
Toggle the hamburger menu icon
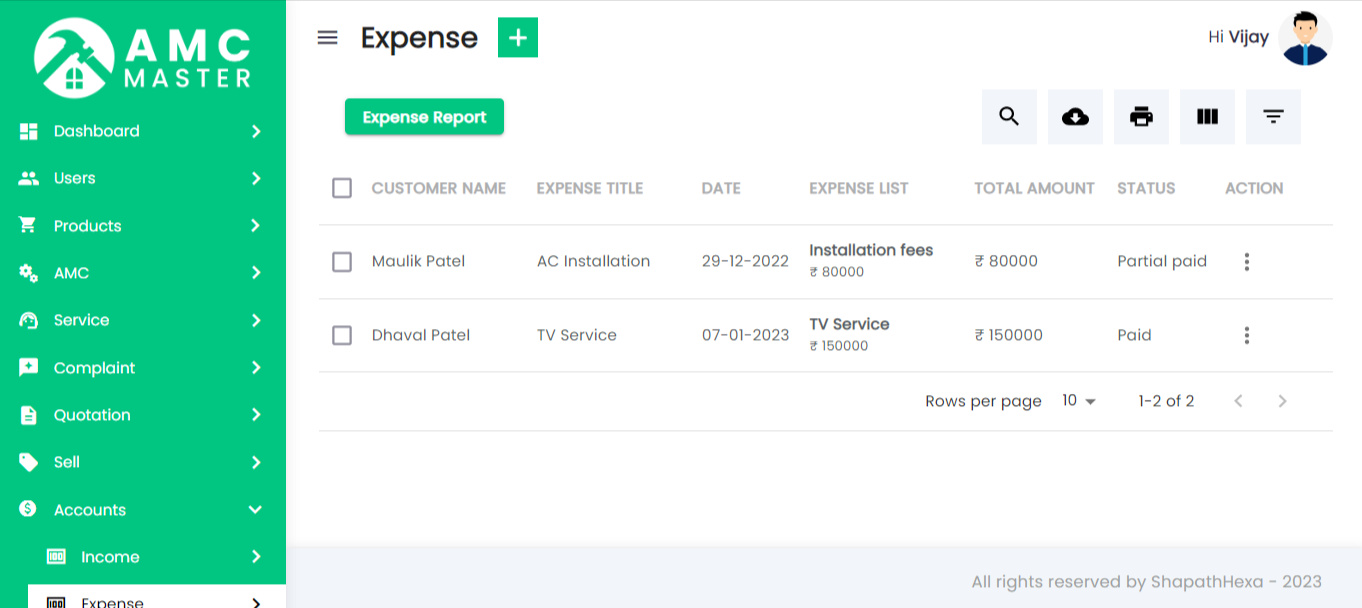(x=327, y=37)
